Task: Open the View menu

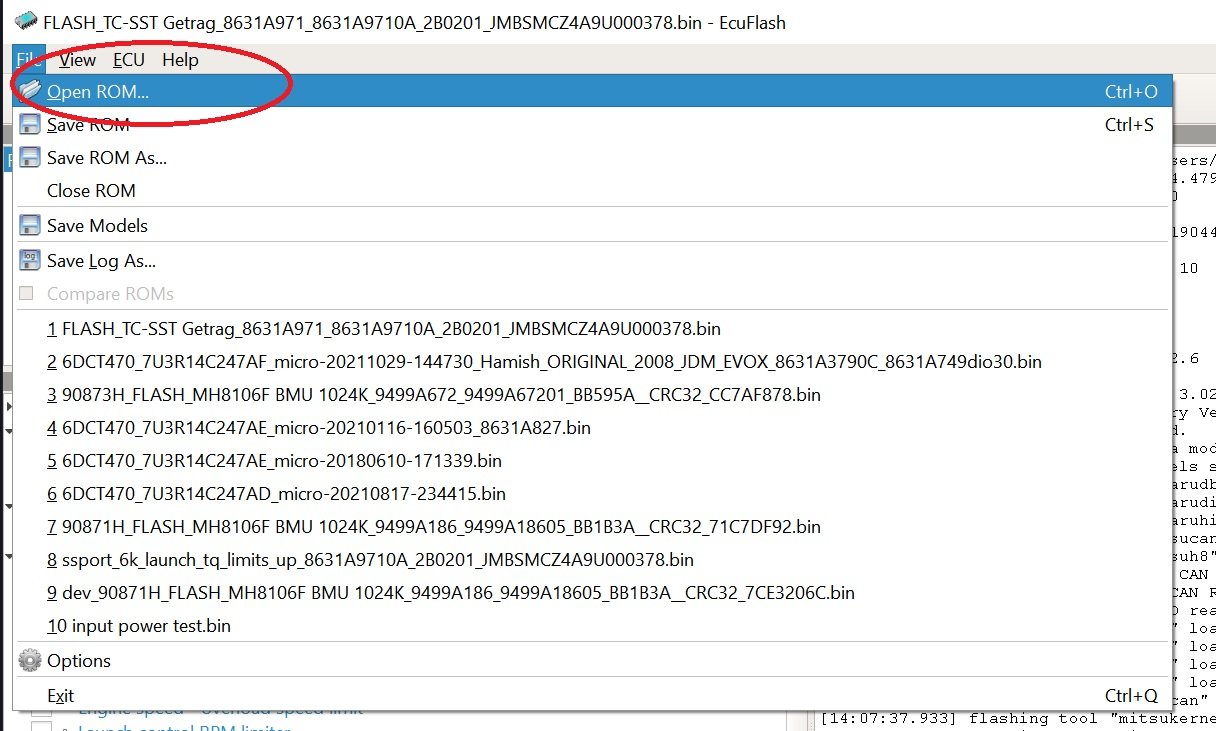Action: coord(77,60)
